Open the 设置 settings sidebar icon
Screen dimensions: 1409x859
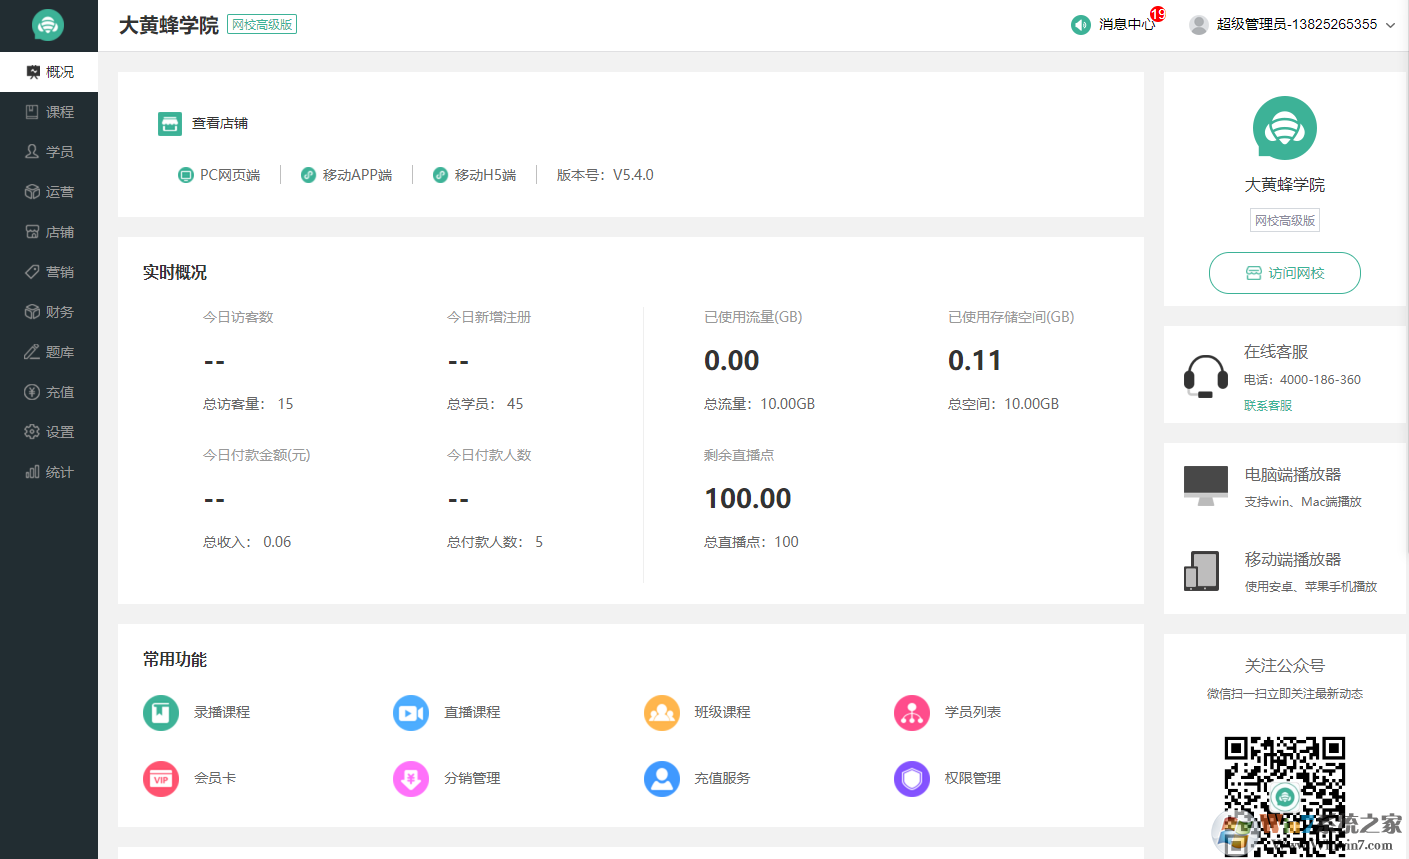(48, 431)
